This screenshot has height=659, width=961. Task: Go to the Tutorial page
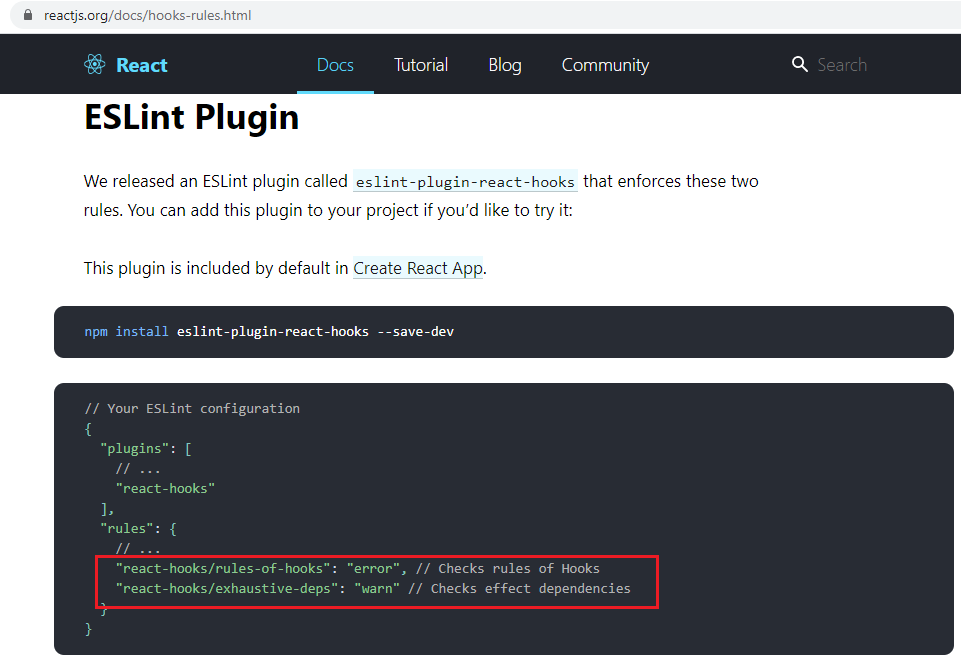[421, 65]
